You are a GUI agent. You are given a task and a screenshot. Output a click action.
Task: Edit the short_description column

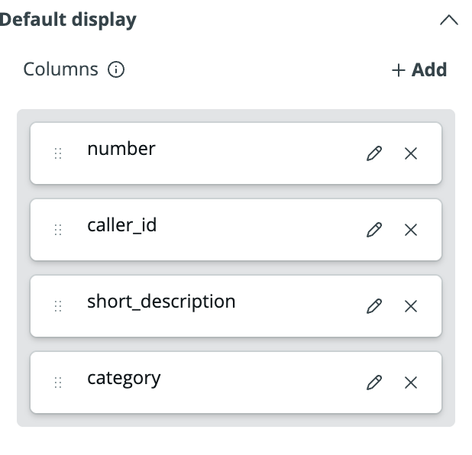374,306
